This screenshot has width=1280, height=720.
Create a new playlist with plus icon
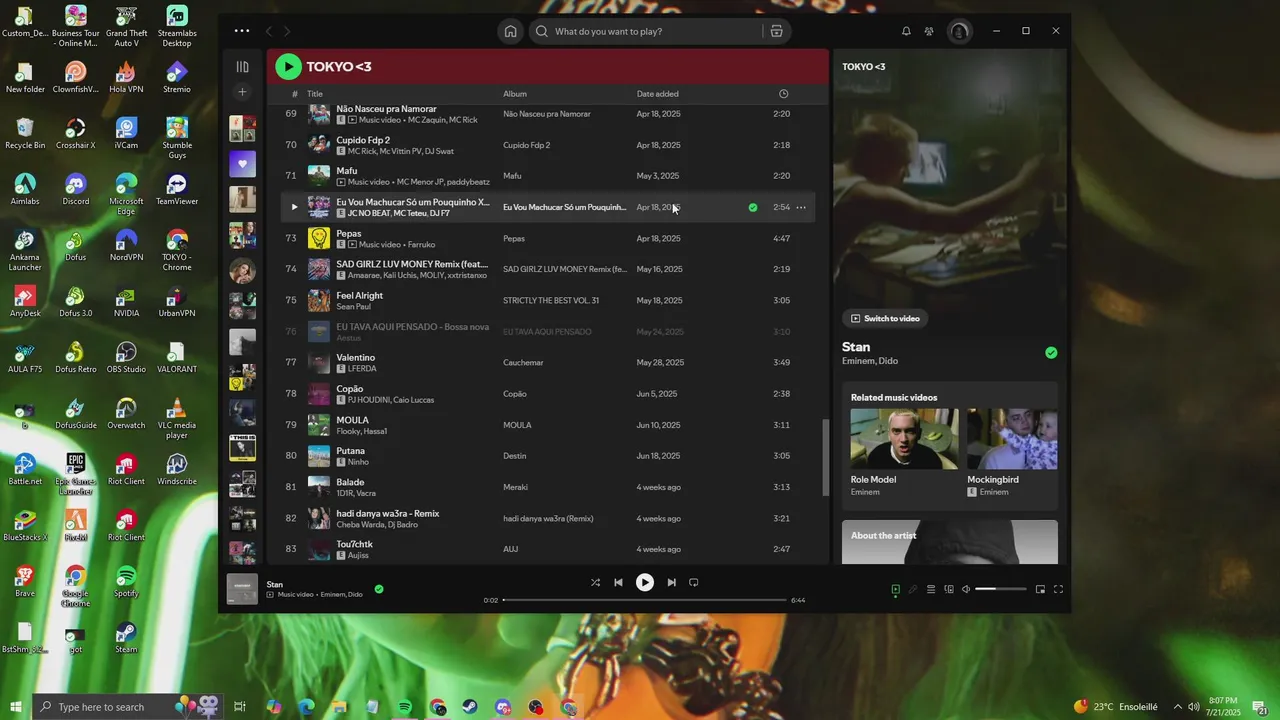pyautogui.click(x=242, y=92)
